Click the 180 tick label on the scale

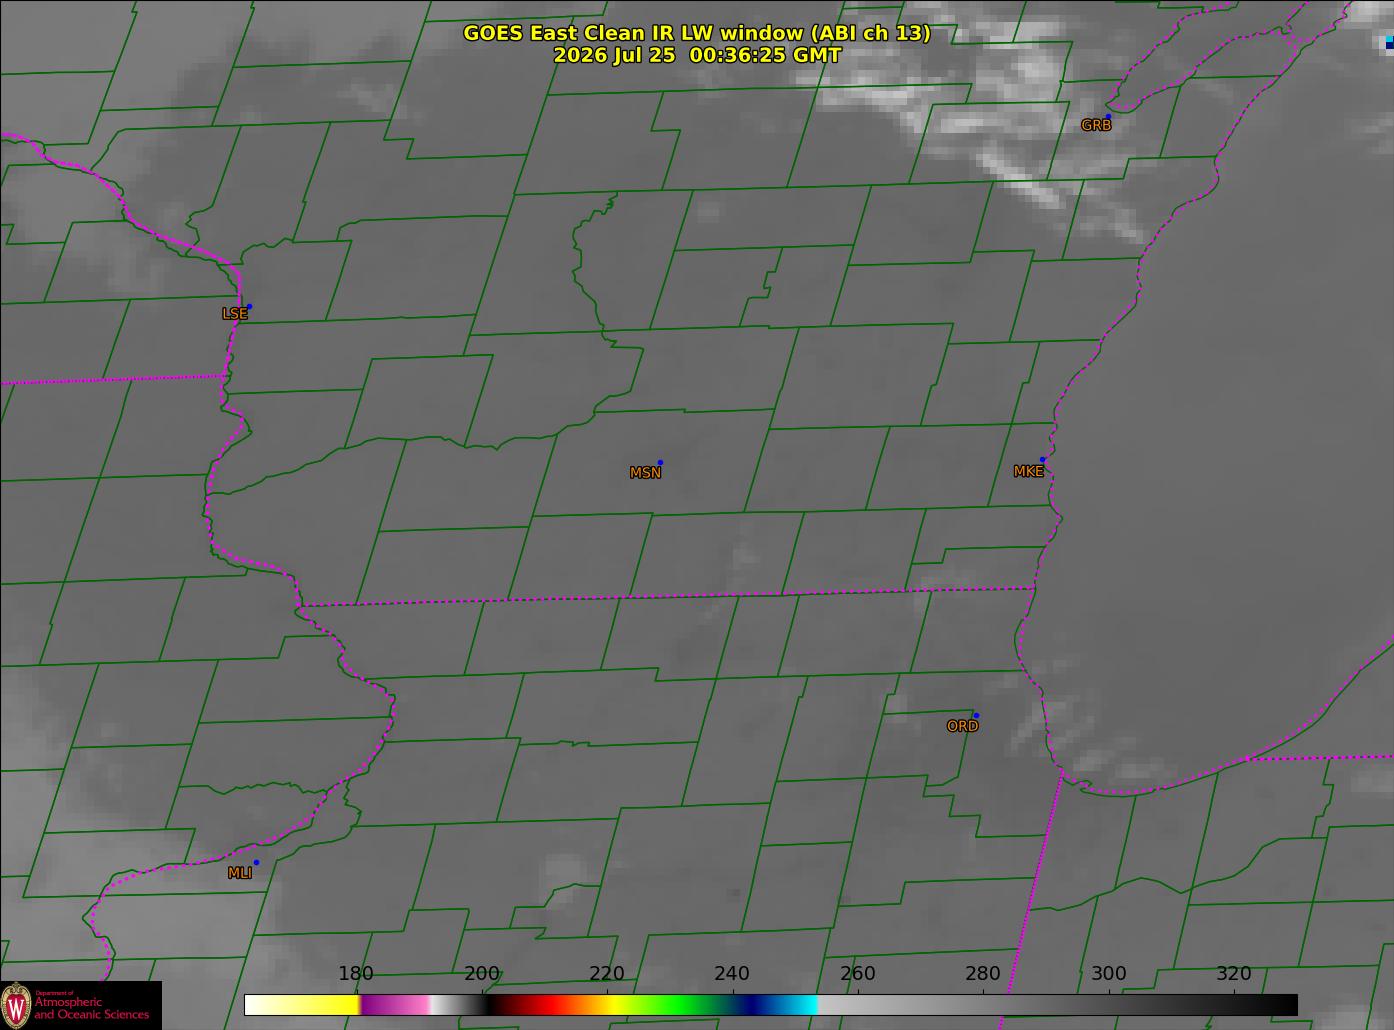point(356,974)
